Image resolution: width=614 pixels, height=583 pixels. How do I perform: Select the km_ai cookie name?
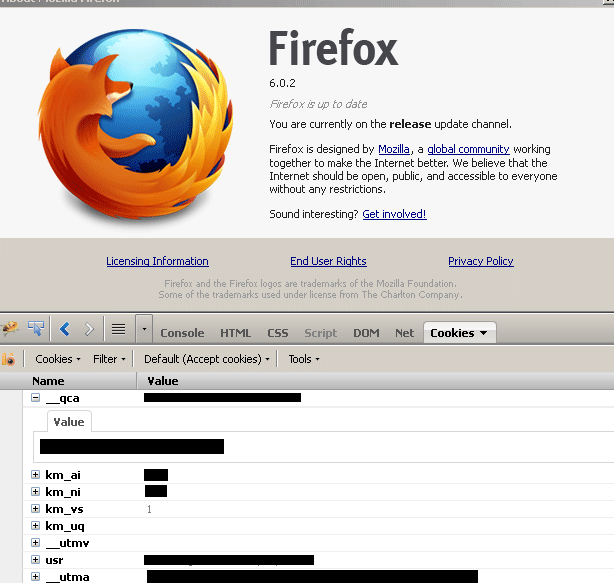(63, 475)
